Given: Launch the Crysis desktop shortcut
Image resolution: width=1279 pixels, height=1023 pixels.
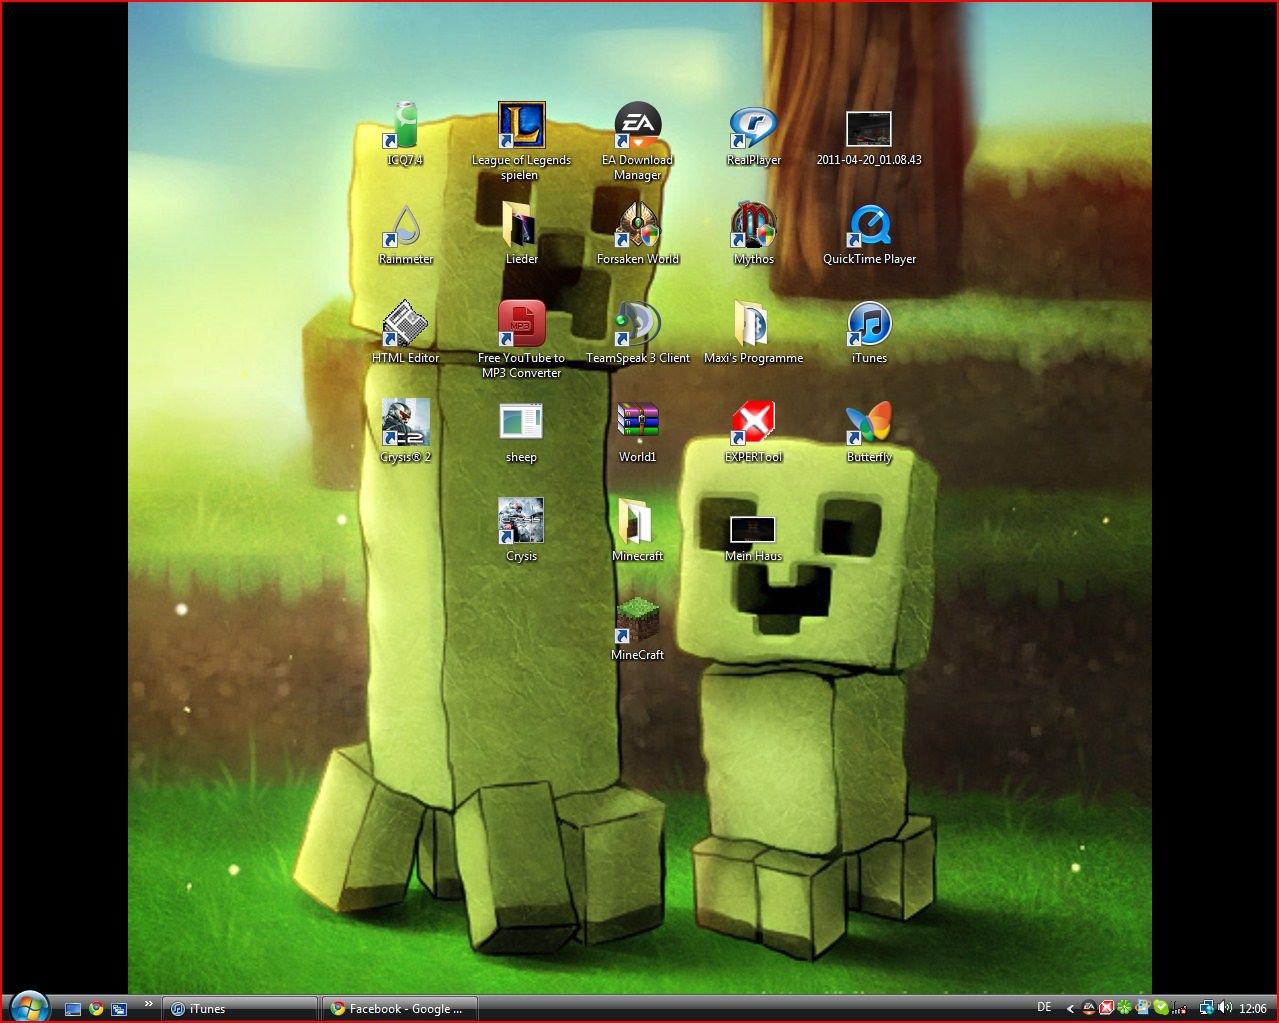Looking at the screenshot, I should click(521, 531).
